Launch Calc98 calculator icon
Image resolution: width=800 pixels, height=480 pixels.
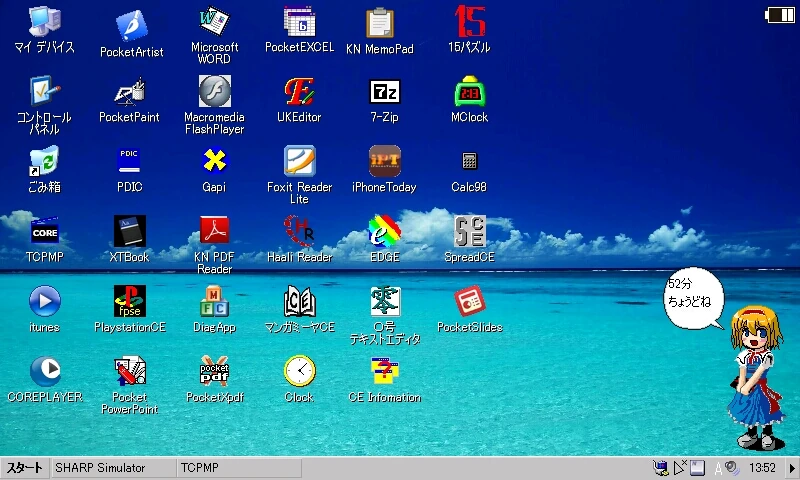pos(469,161)
